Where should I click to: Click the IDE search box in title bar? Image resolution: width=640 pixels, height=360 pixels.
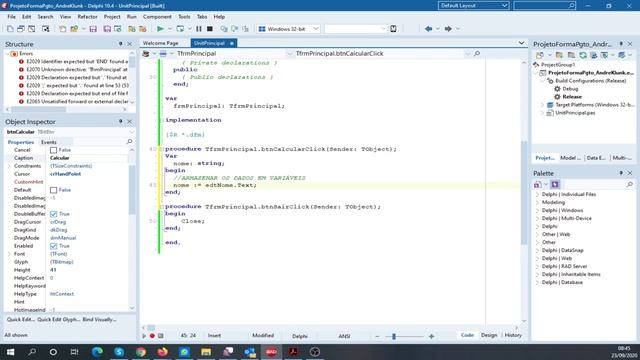point(545,6)
